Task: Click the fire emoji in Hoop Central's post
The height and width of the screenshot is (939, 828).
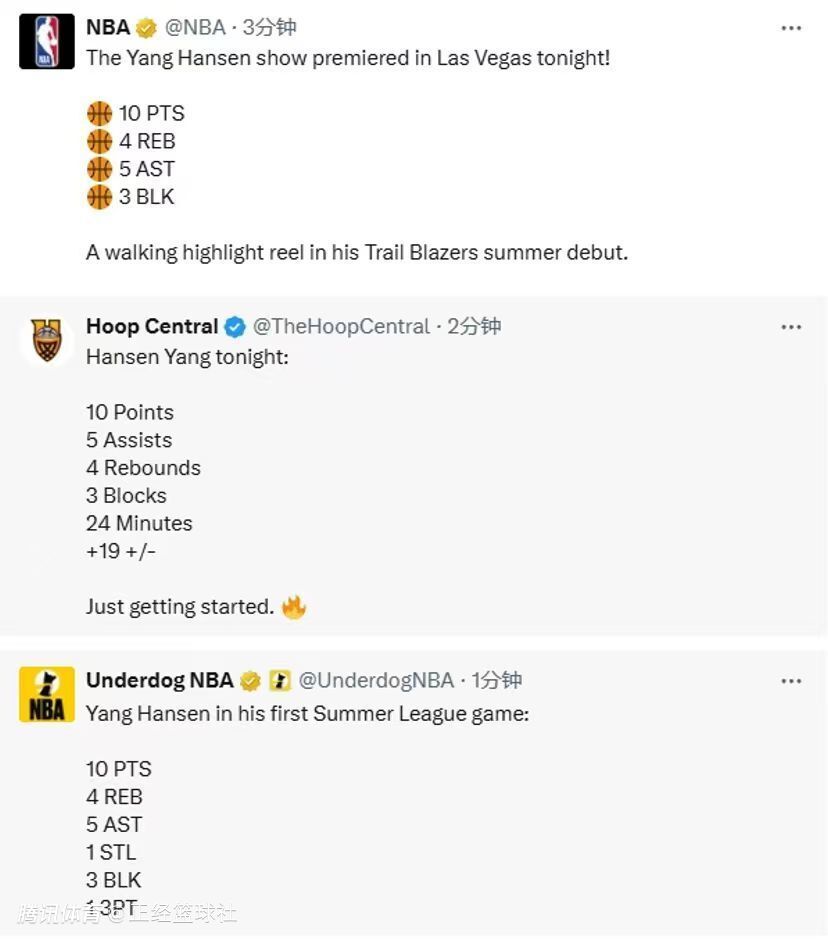Action: [x=294, y=607]
